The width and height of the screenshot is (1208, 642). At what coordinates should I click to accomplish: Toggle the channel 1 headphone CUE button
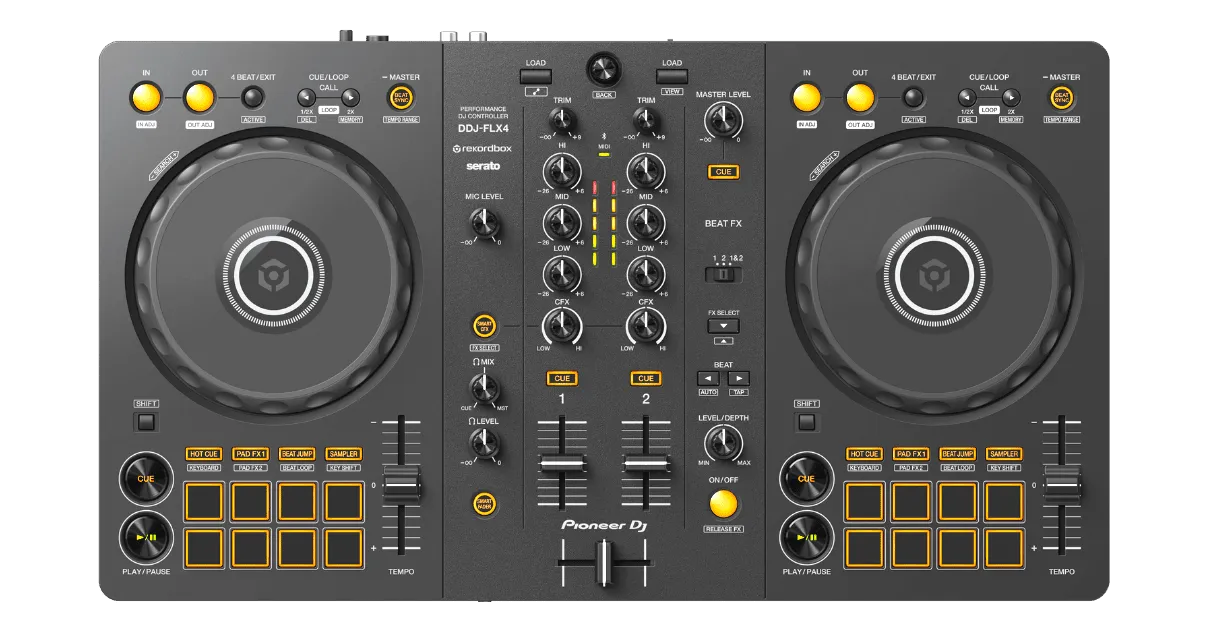(562, 378)
